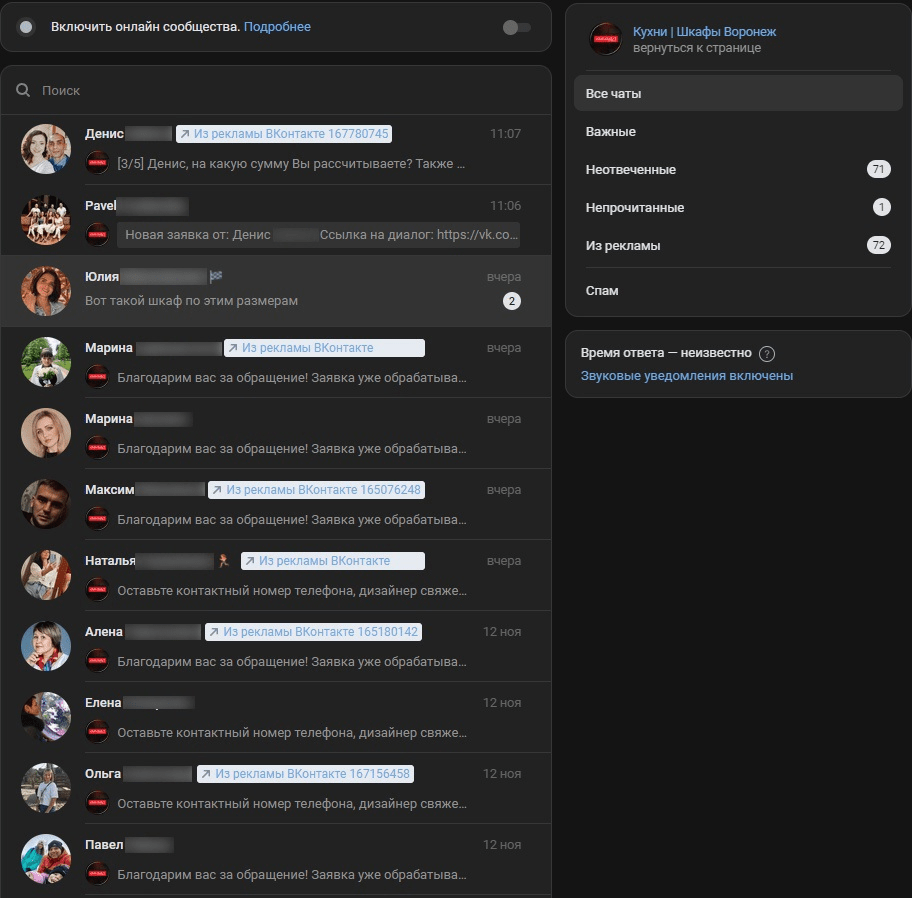Click the arrow icon in Ольга's ad tag

206,774
